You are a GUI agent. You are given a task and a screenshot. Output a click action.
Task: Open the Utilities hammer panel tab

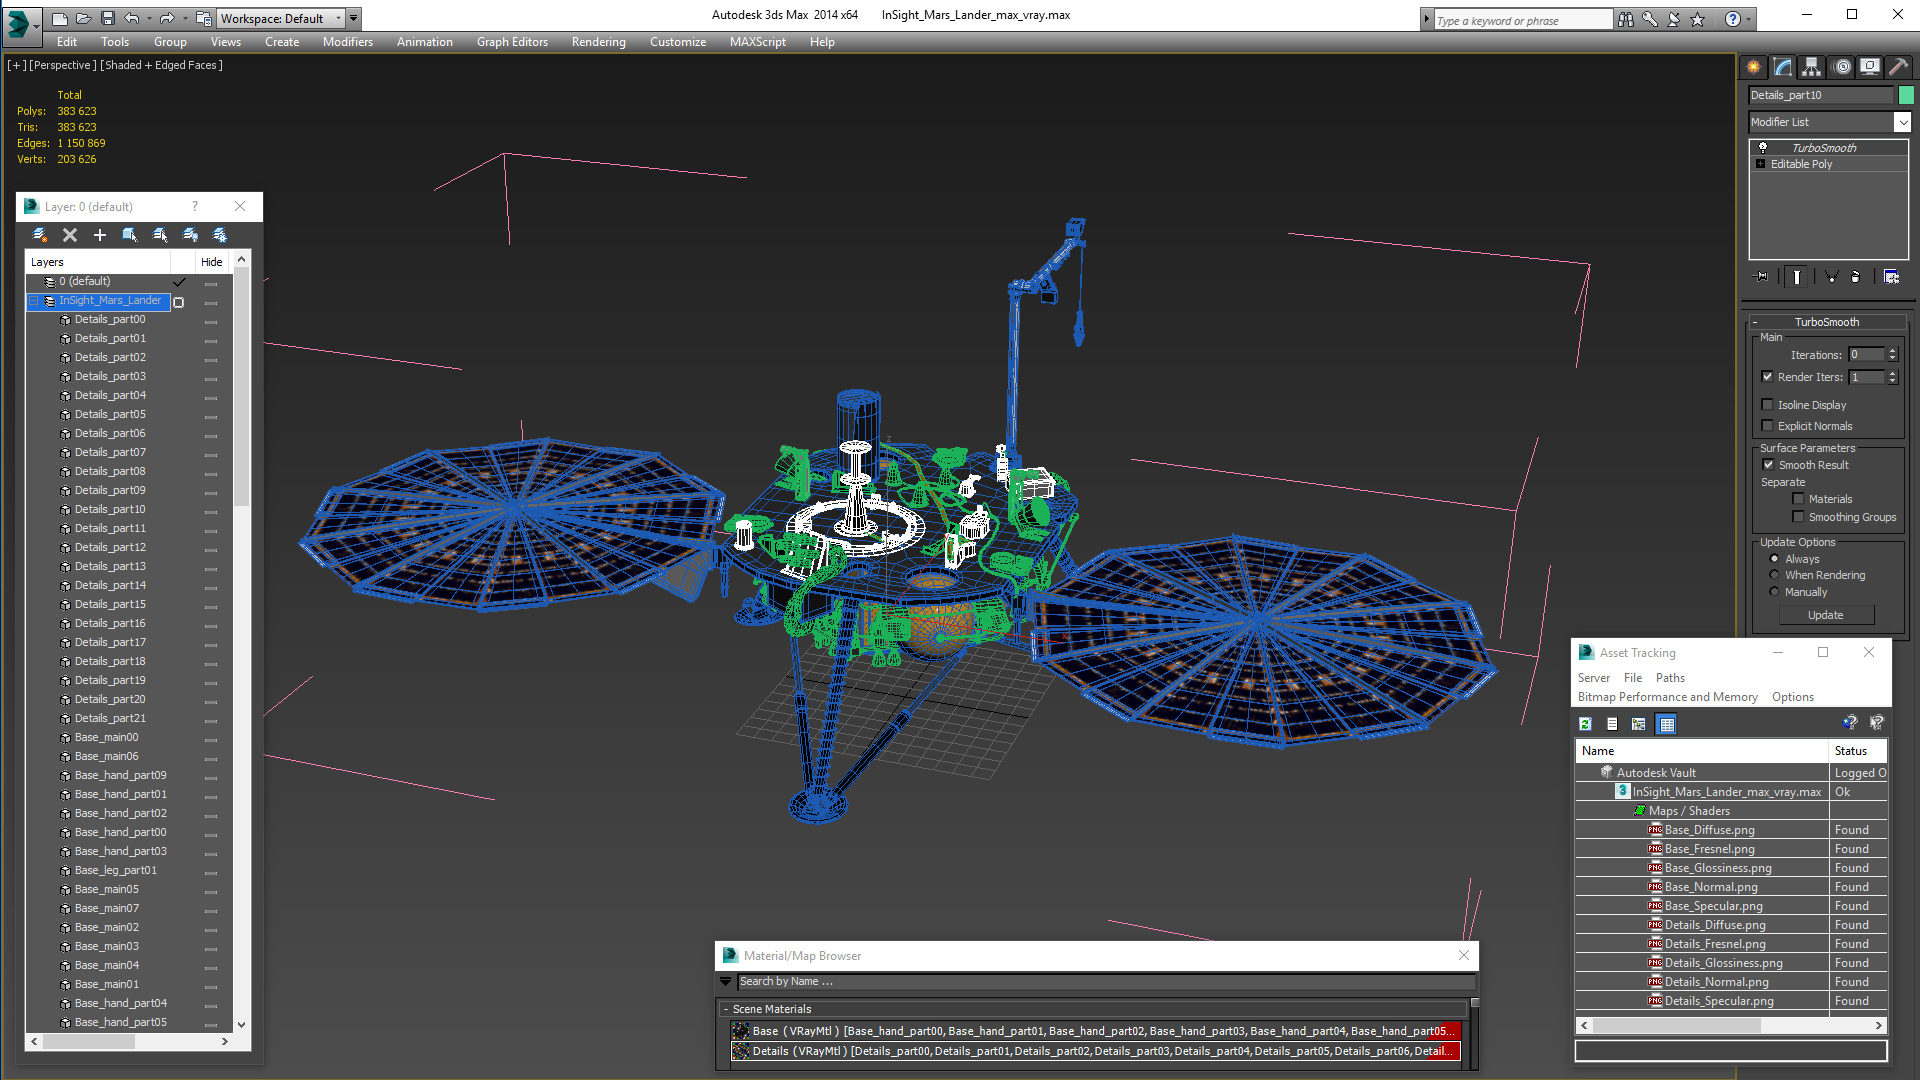[x=1898, y=67]
